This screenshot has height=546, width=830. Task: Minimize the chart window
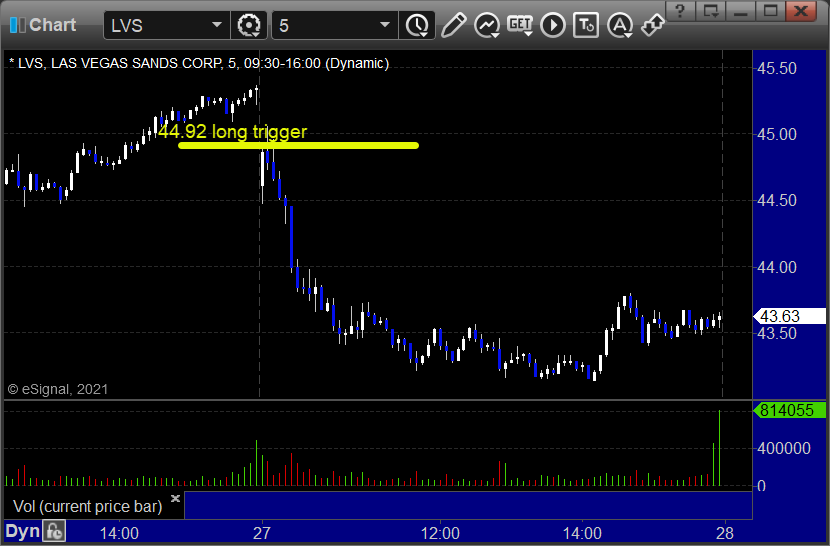pos(741,11)
